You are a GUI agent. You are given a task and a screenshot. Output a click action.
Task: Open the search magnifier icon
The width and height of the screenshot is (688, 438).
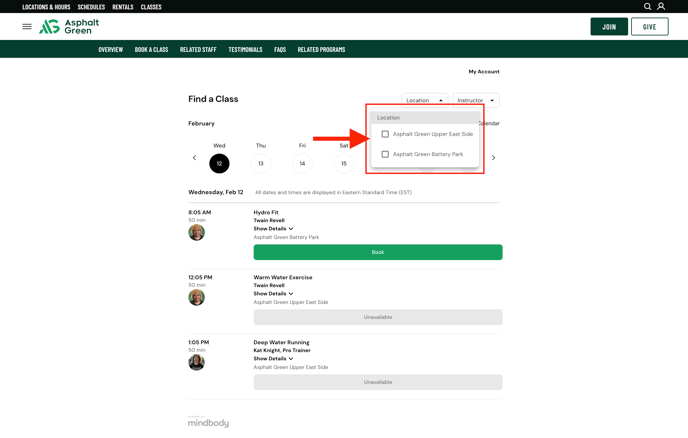(648, 7)
